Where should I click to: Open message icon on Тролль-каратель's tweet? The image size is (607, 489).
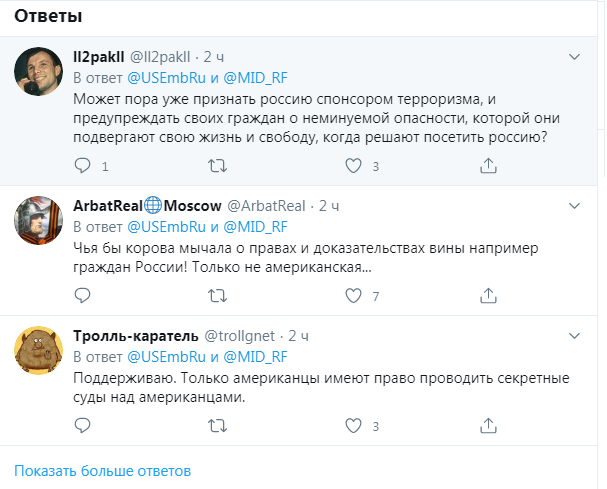click(x=487, y=426)
